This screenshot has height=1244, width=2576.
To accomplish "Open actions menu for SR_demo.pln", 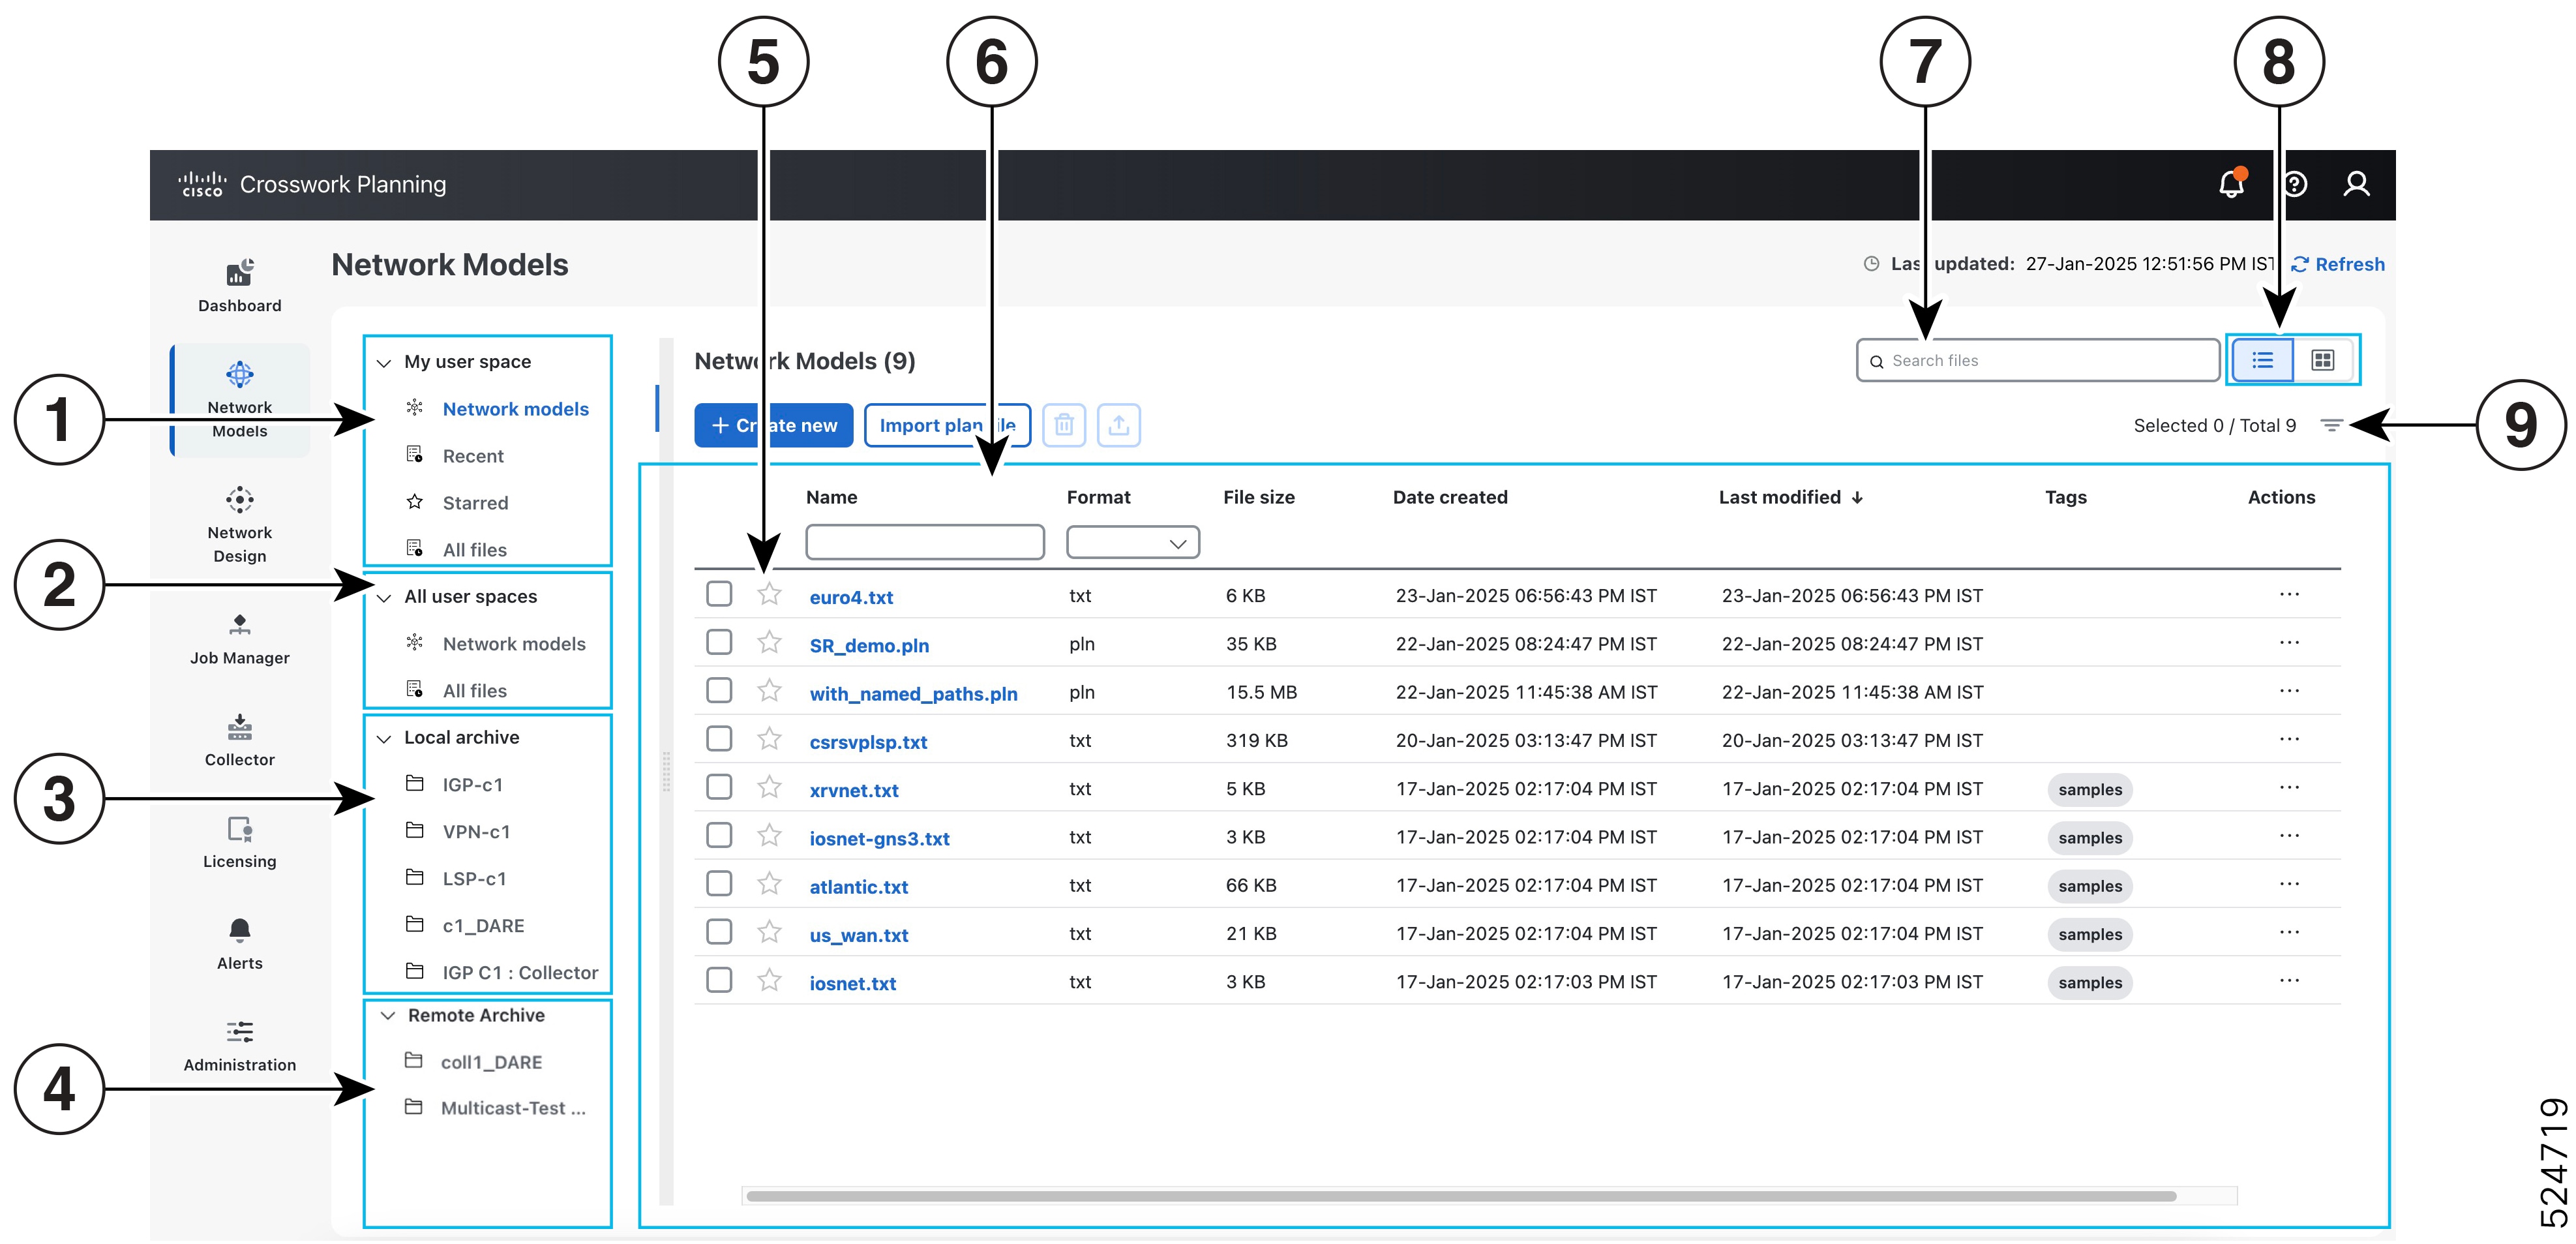I will [x=2289, y=642].
